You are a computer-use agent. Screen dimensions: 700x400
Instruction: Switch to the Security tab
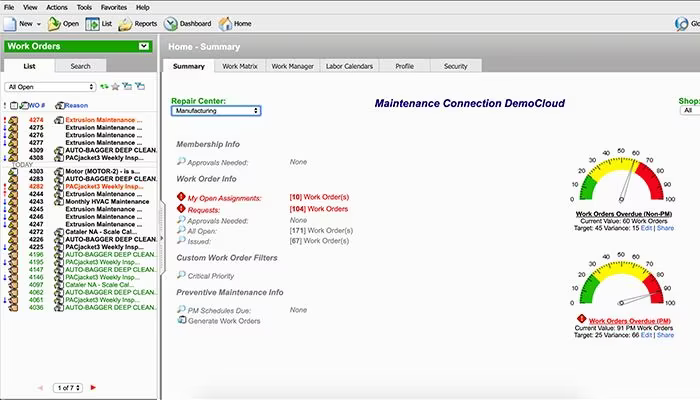tap(455, 66)
